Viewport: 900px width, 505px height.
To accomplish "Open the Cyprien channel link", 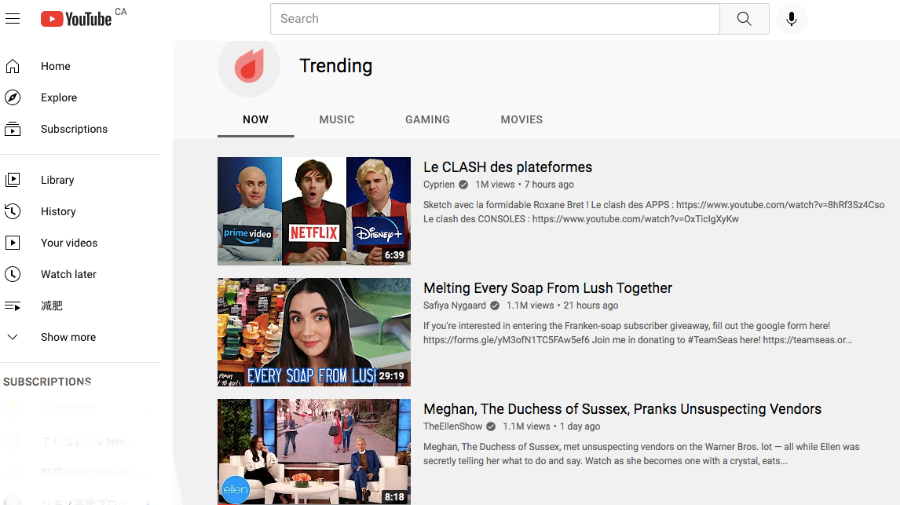I will (439, 184).
